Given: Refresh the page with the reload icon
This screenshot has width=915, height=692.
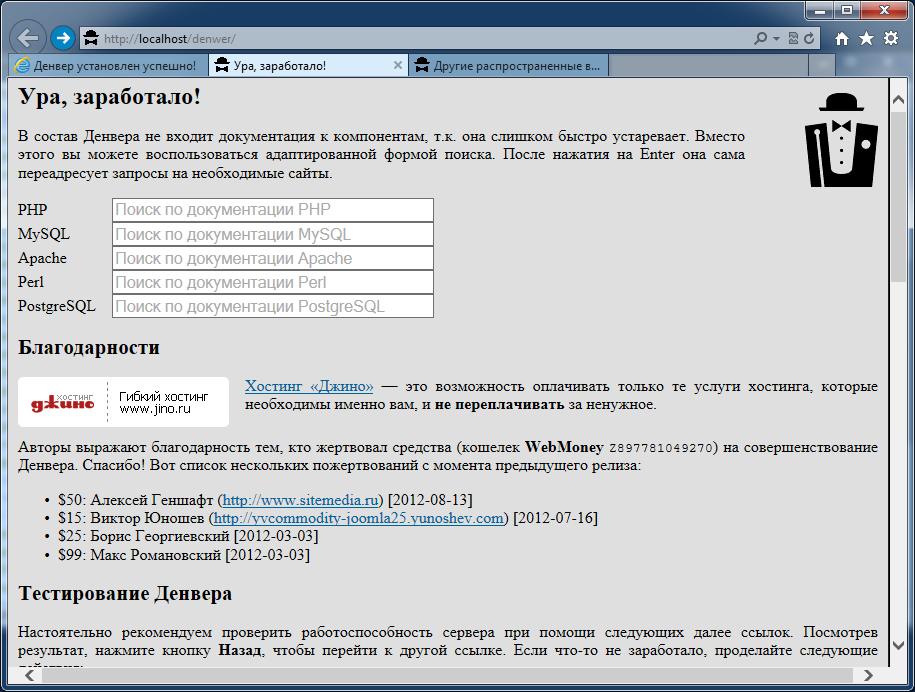Looking at the screenshot, I should [x=808, y=39].
